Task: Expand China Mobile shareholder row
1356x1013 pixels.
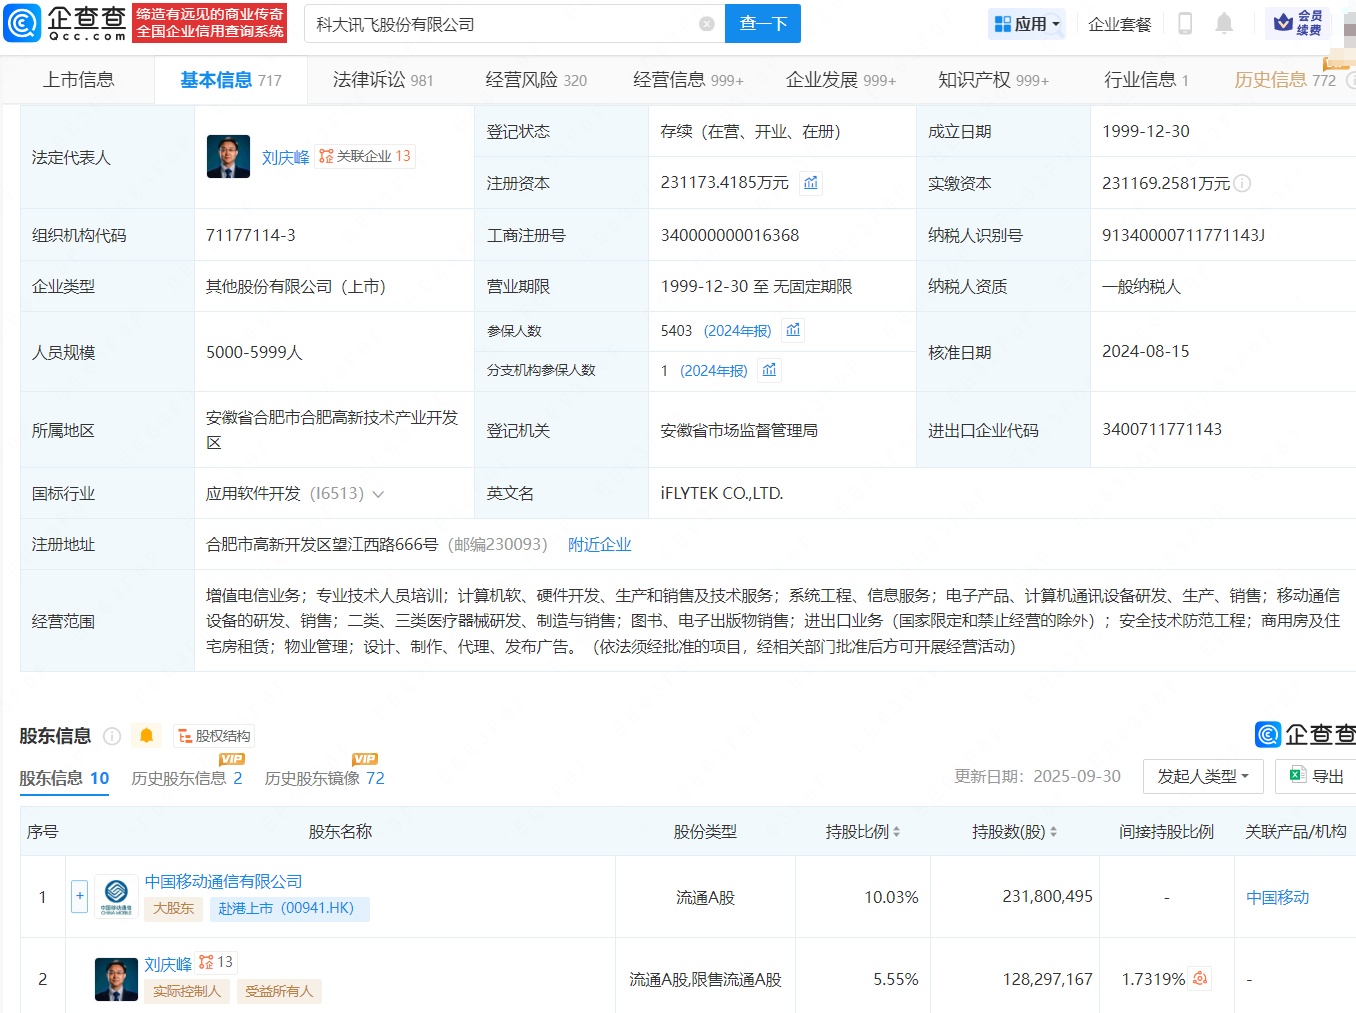Action: [80, 896]
